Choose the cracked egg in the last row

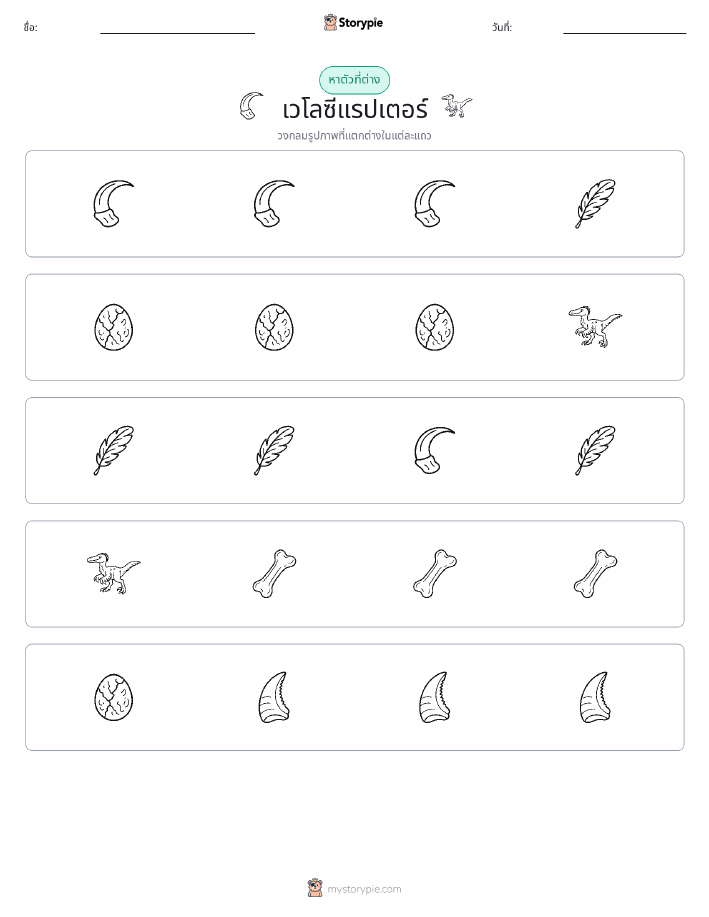pos(113,697)
